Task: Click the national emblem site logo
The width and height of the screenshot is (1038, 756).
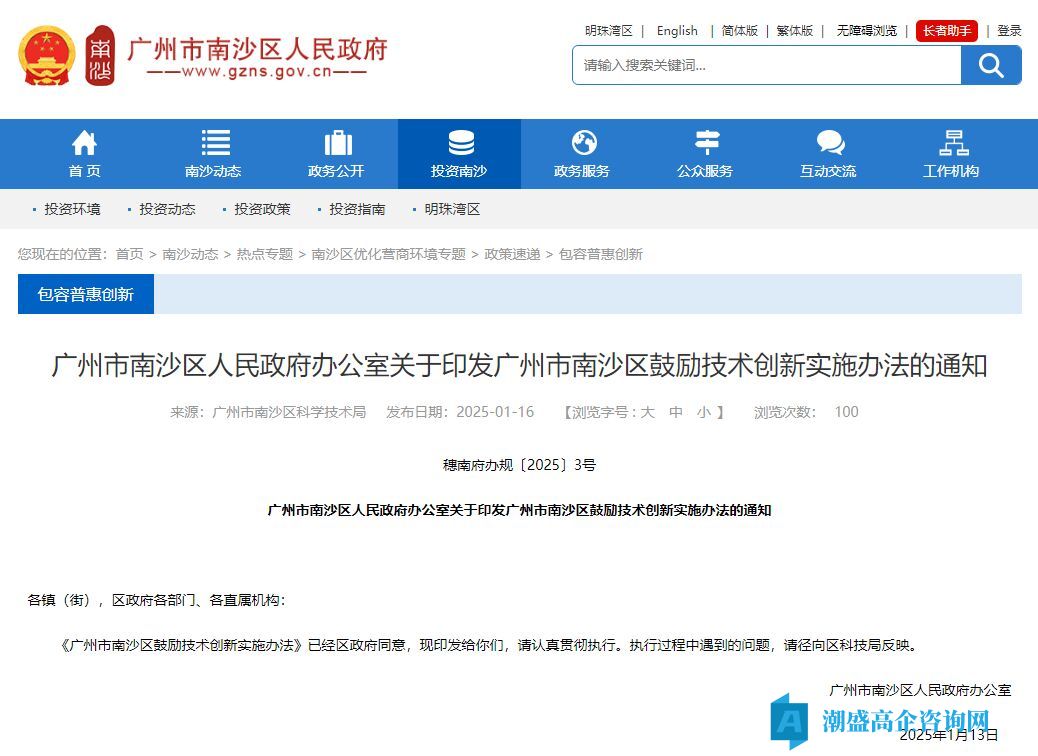Action: [47, 56]
